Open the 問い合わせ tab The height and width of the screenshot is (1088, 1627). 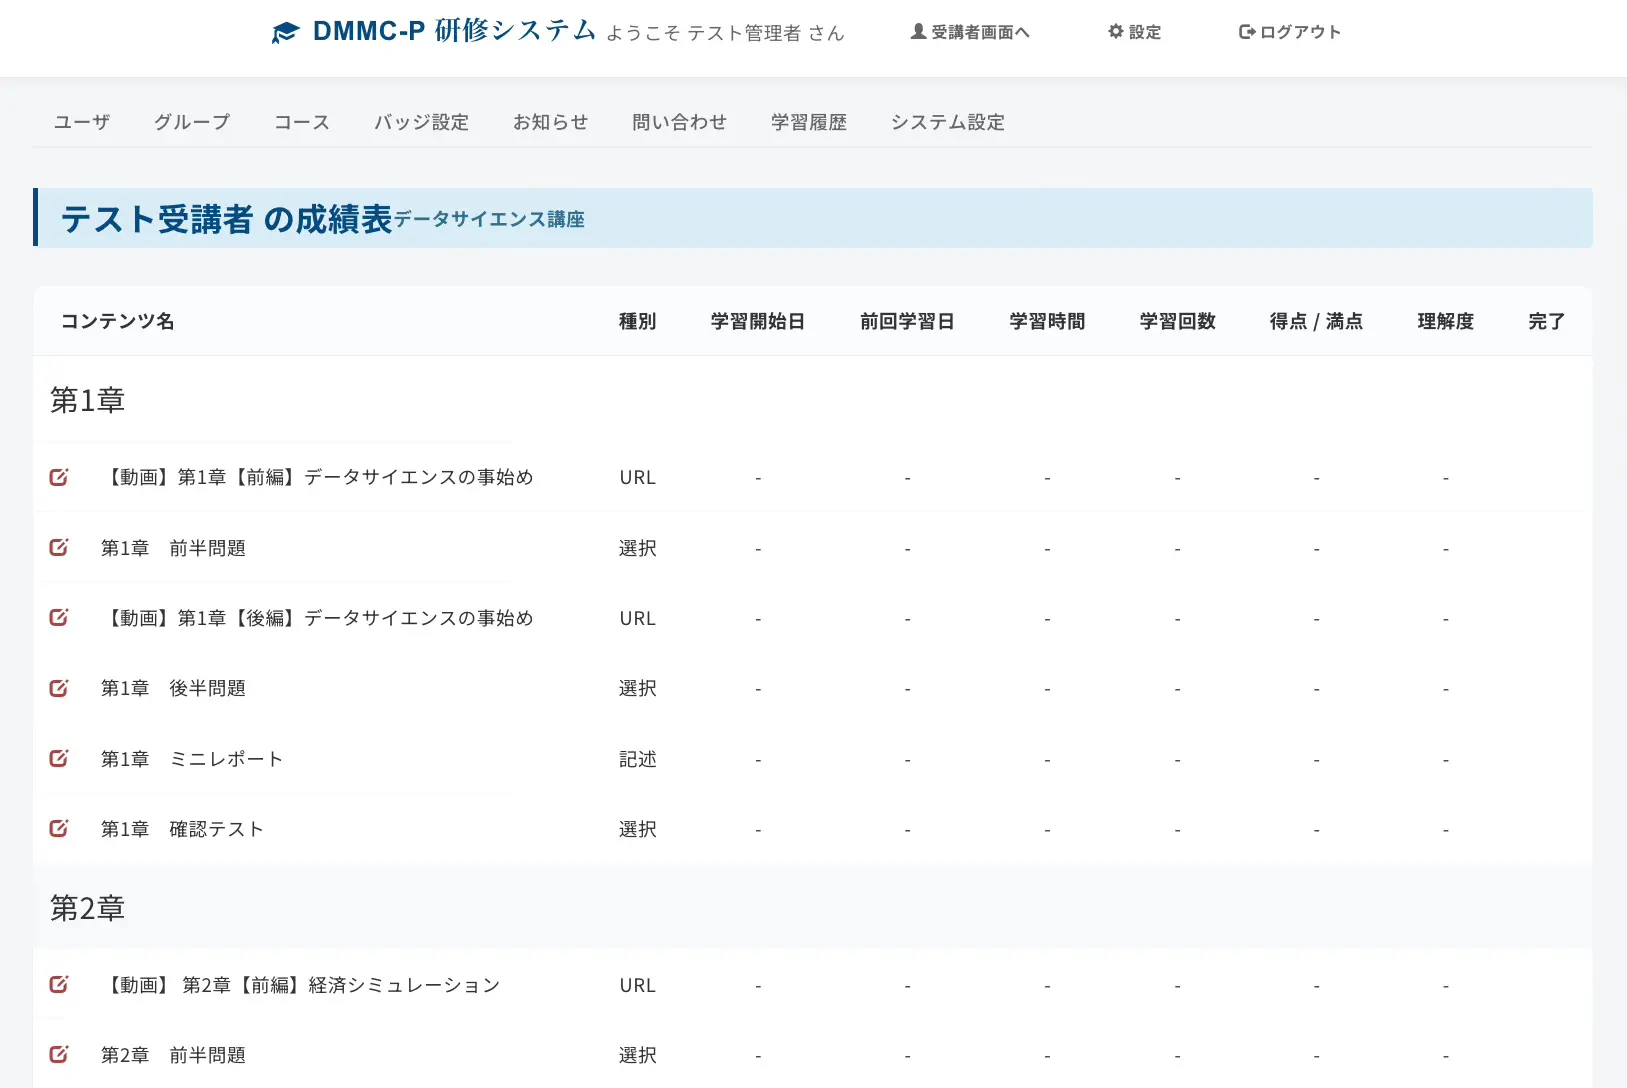click(679, 122)
